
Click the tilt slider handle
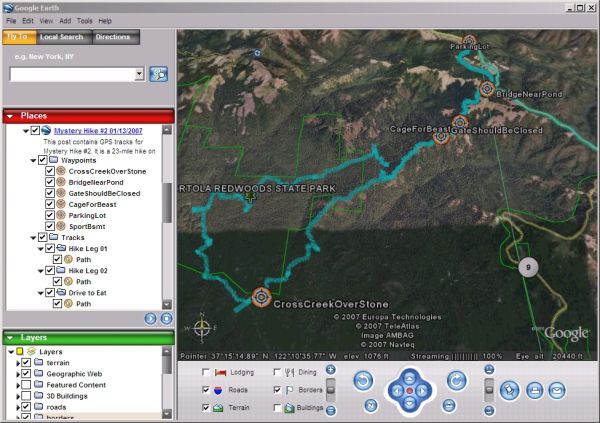tap(489, 390)
